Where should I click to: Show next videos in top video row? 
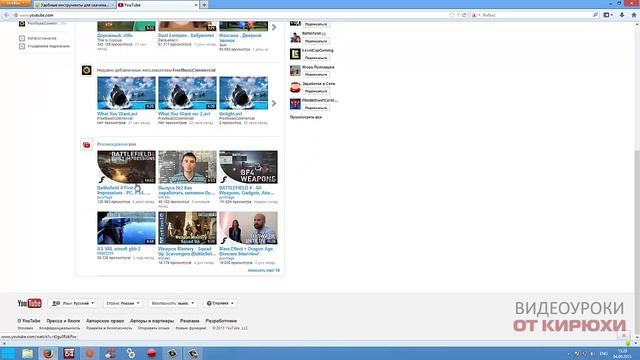(x=274, y=27)
